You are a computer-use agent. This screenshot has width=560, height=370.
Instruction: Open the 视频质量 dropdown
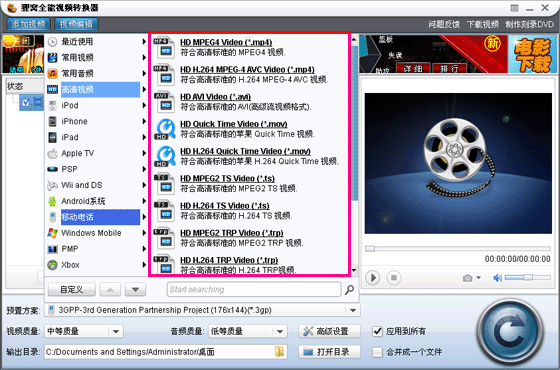pyautogui.click(x=116, y=331)
